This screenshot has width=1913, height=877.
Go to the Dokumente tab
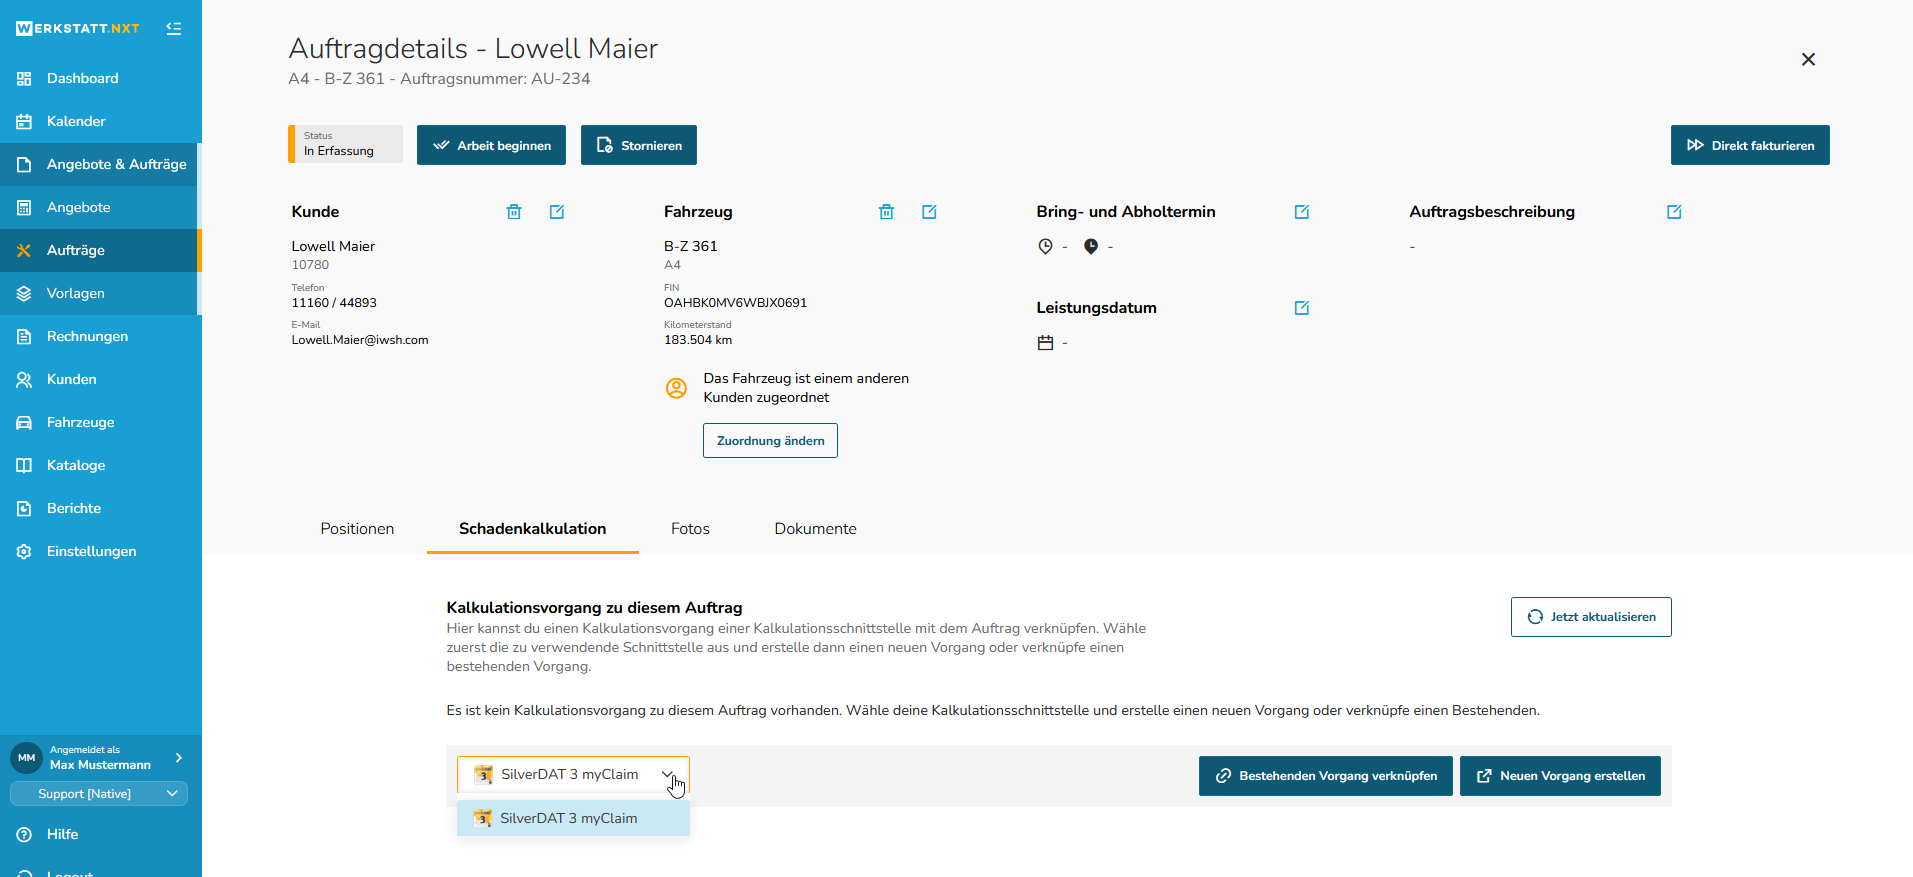click(x=815, y=529)
